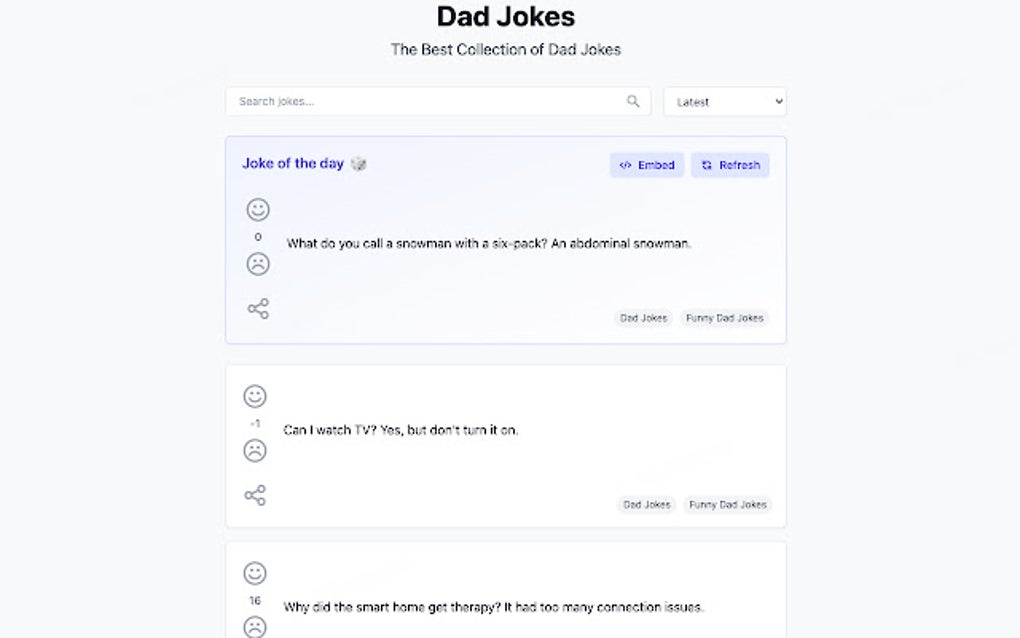The image size is (1020, 638).
Task: Share the 'Can I watch TV' joke
Action: click(255, 495)
